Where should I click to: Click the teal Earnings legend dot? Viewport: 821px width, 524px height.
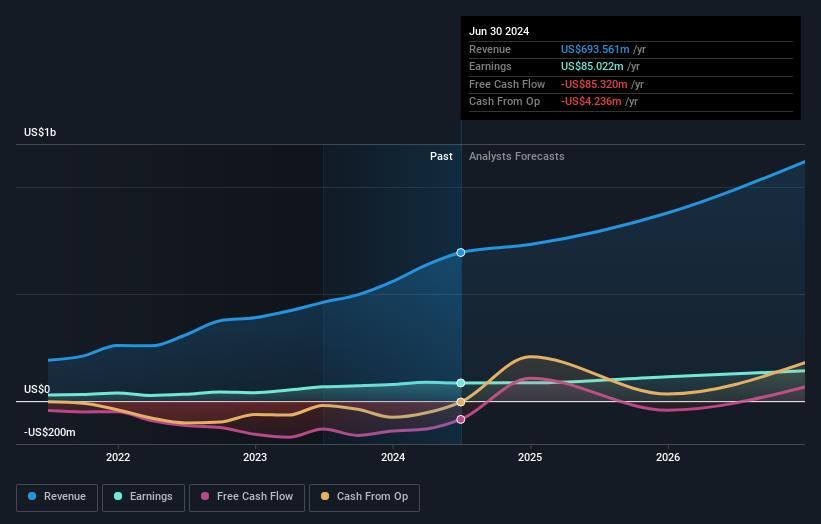[x=118, y=497]
